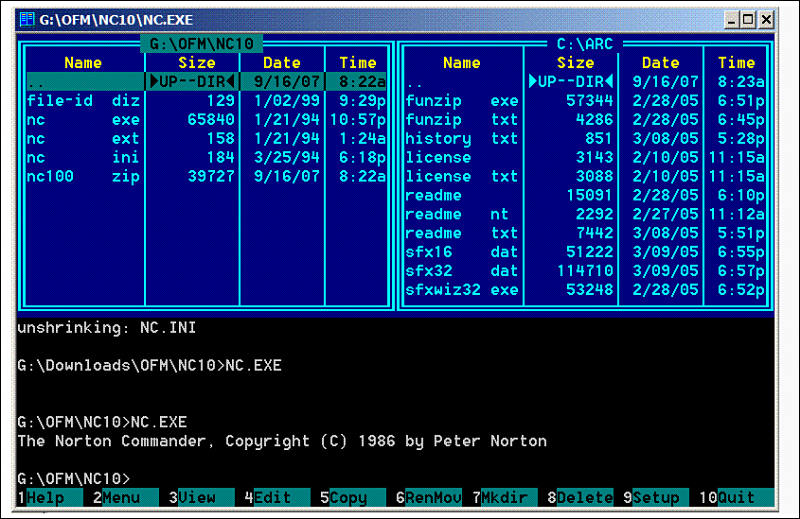Click the 8 Delete function key

pyautogui.click(x=580, y=498)
